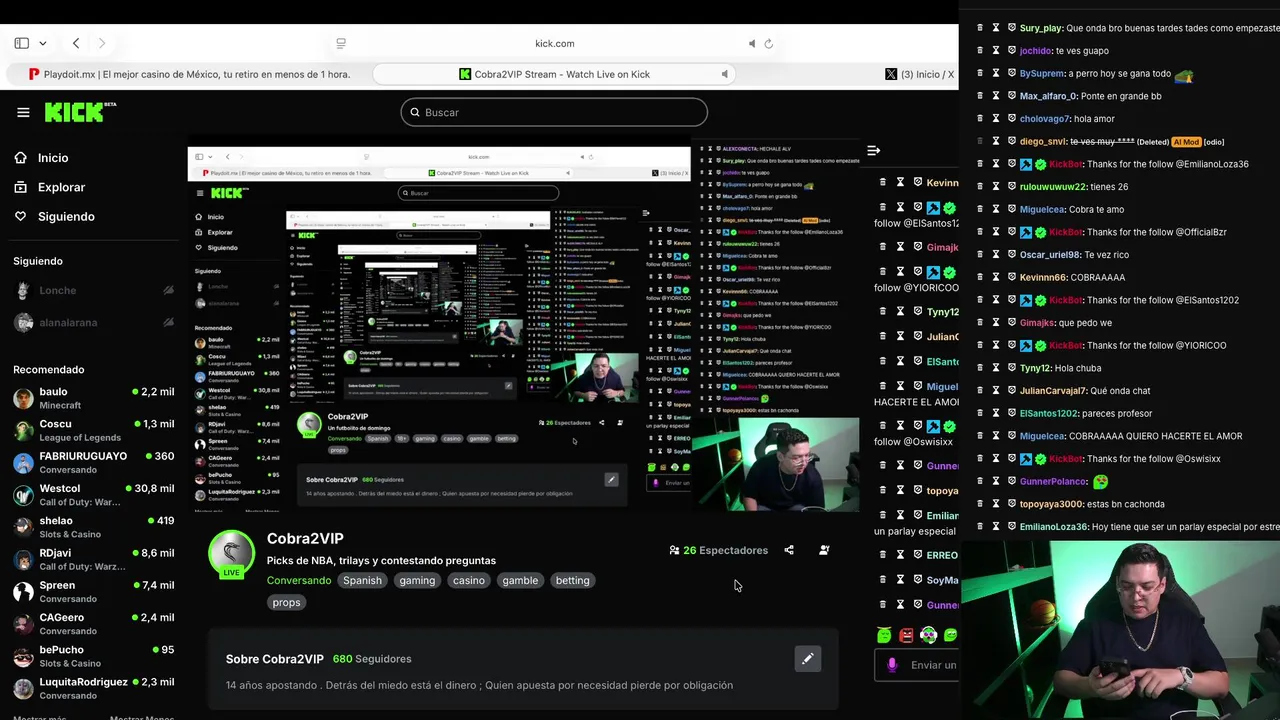Open recommended channel FABRIURUGUAYO
Image resolution: width=1280 pixels, height=720 pixels.
point(93,462)
